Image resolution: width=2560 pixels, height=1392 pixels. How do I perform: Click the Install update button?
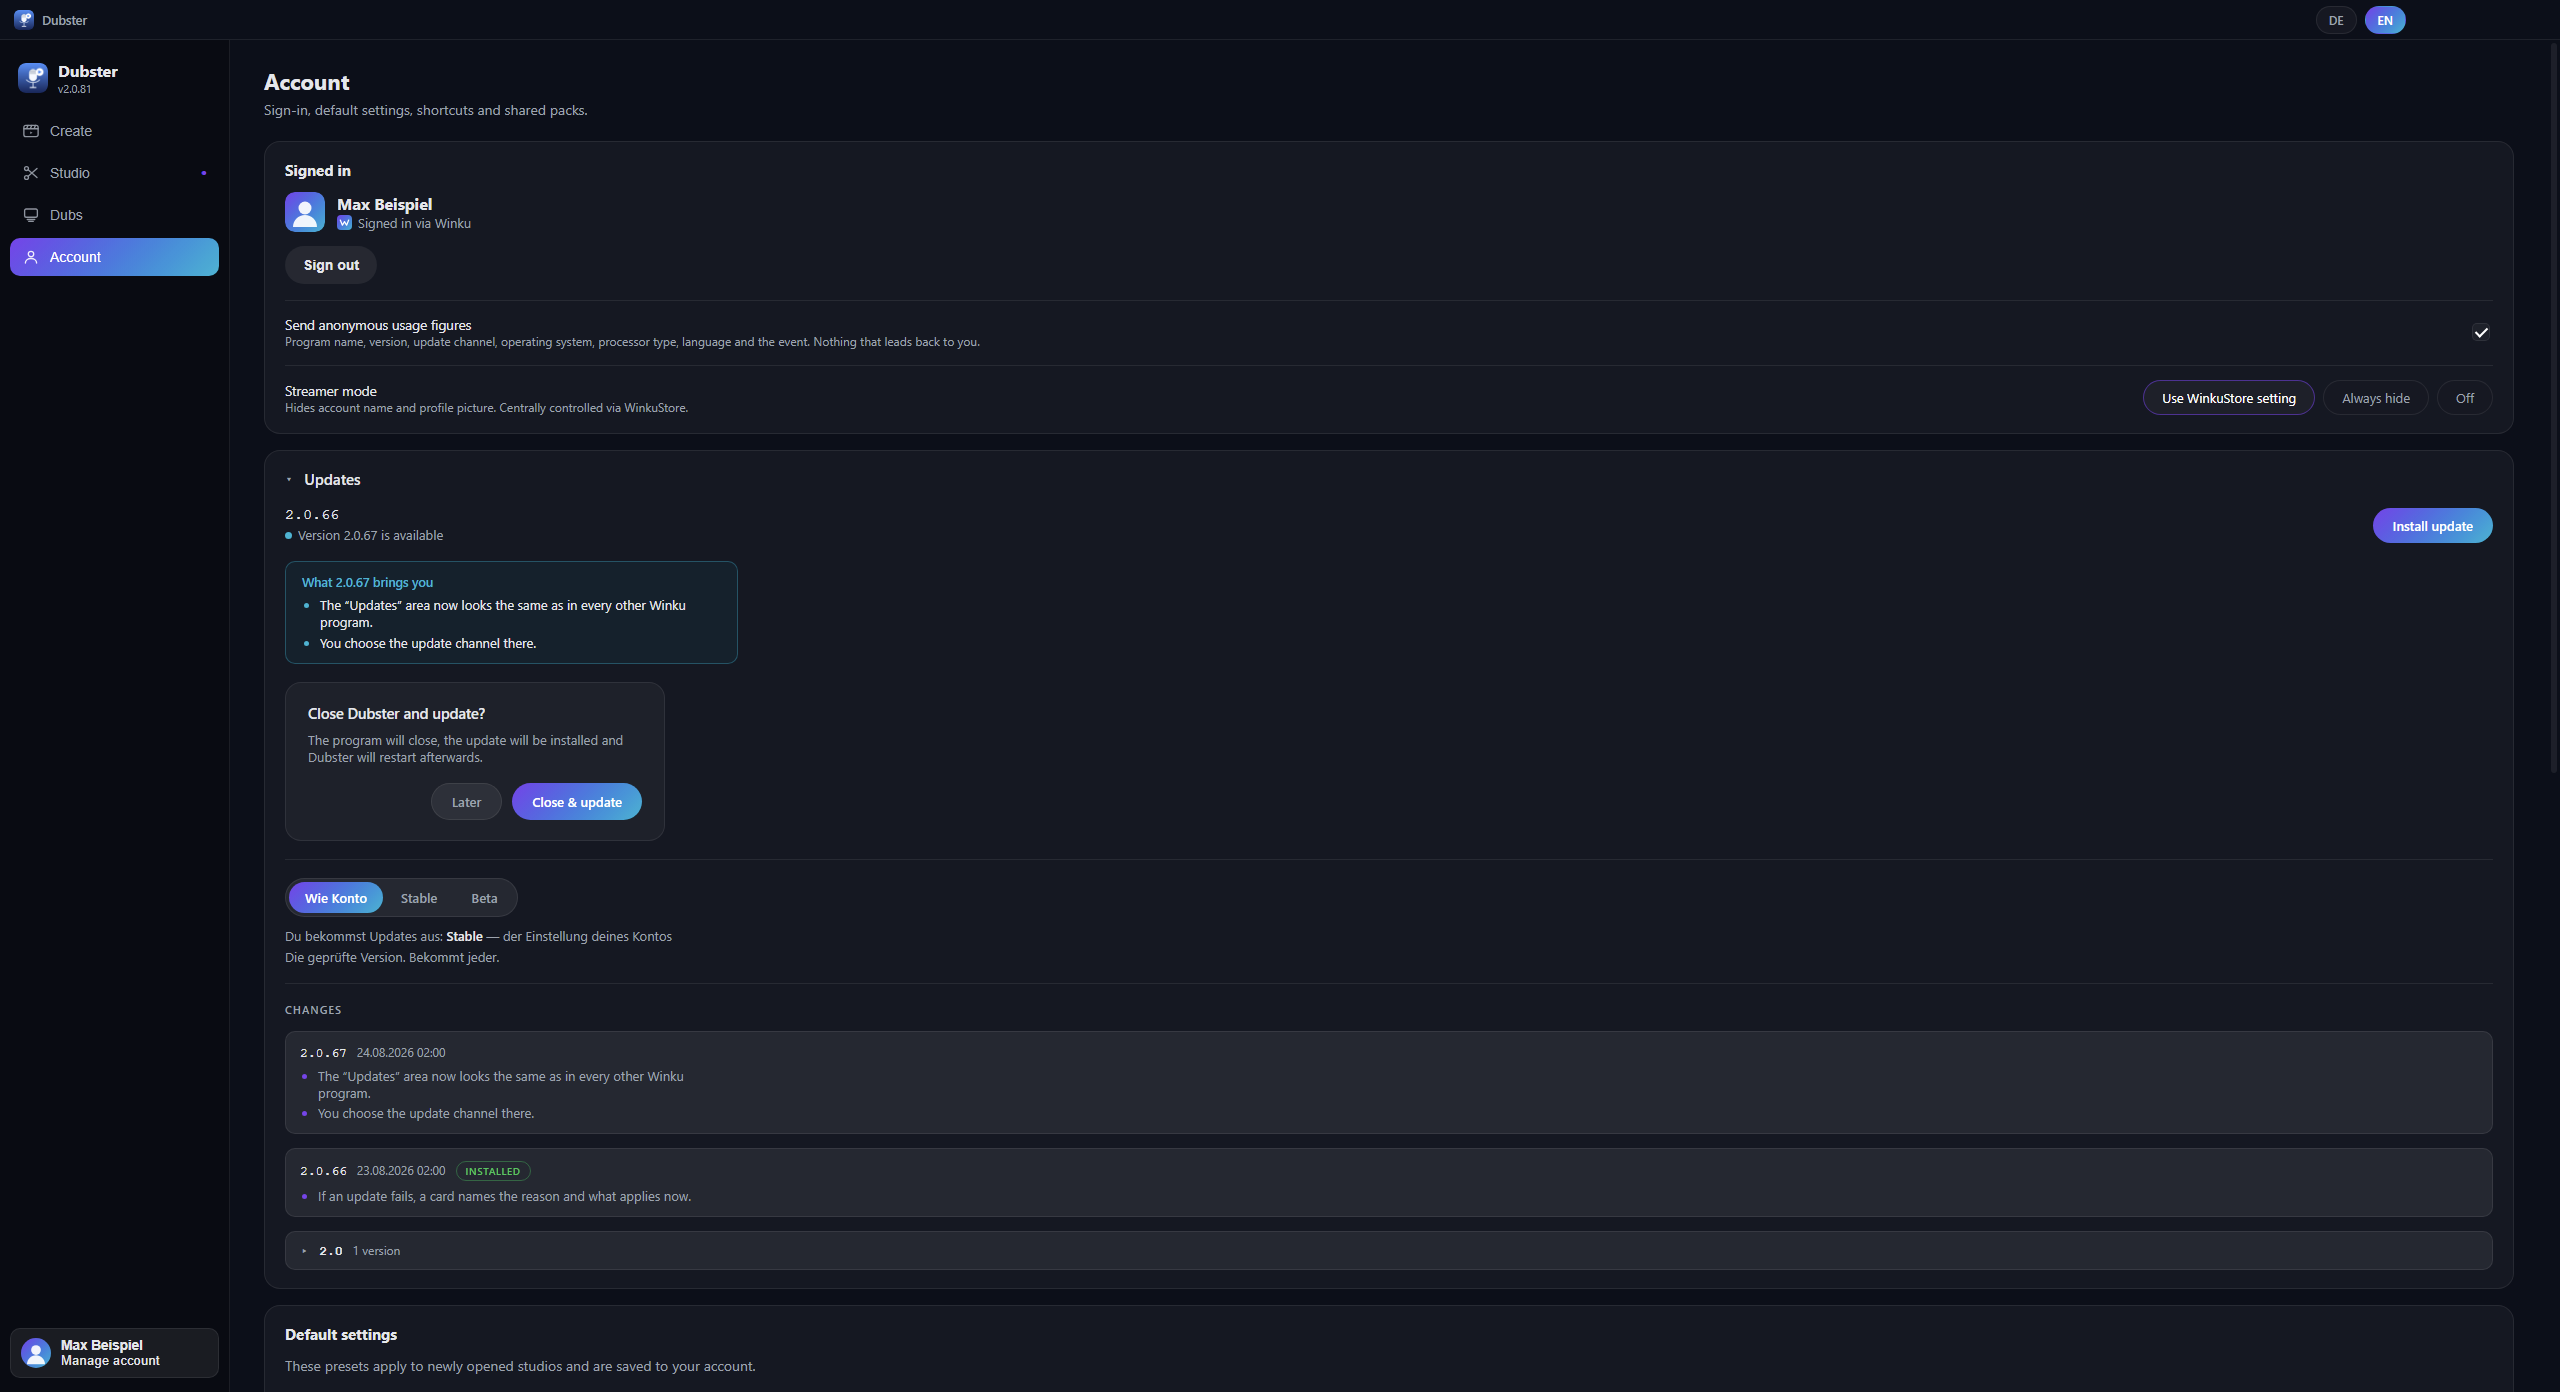[2432, 526]
